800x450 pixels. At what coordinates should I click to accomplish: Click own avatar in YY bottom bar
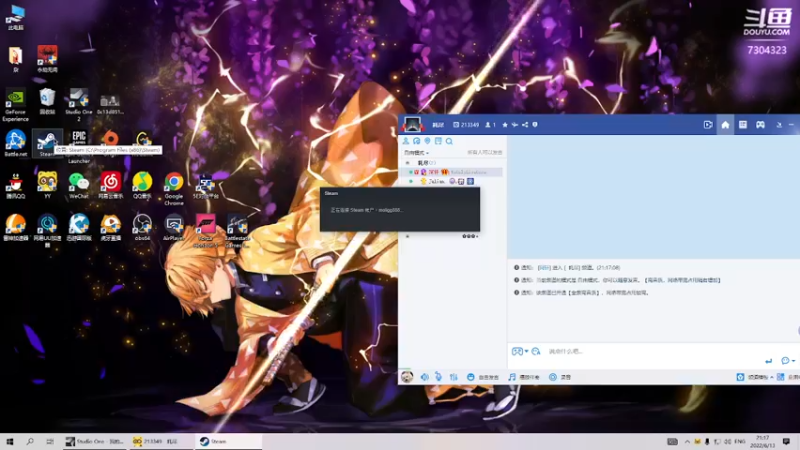(407, 377)
